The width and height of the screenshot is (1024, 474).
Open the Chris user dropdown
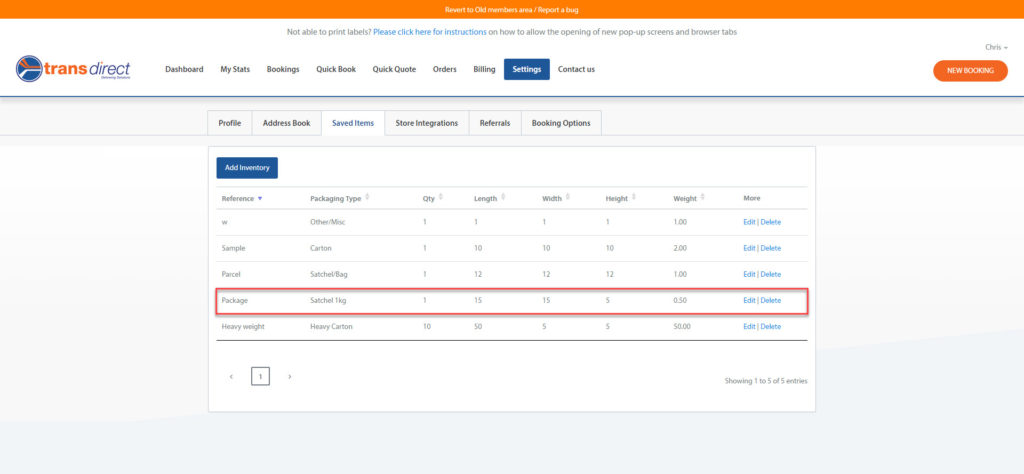click(x=996, y=47)
